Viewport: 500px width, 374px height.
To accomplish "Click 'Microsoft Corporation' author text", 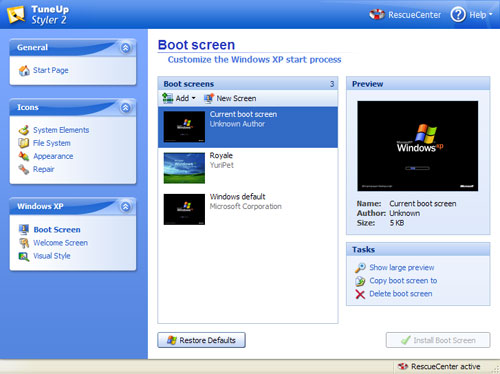I will pyautogui.click(x=246, y=206).
